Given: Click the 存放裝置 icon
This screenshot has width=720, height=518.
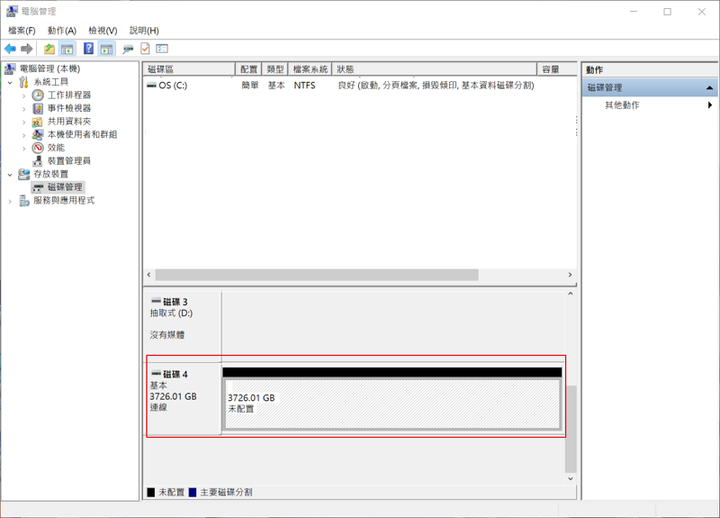Looking at the screenshot, I should pyautogui.click(x=24, y=174).
